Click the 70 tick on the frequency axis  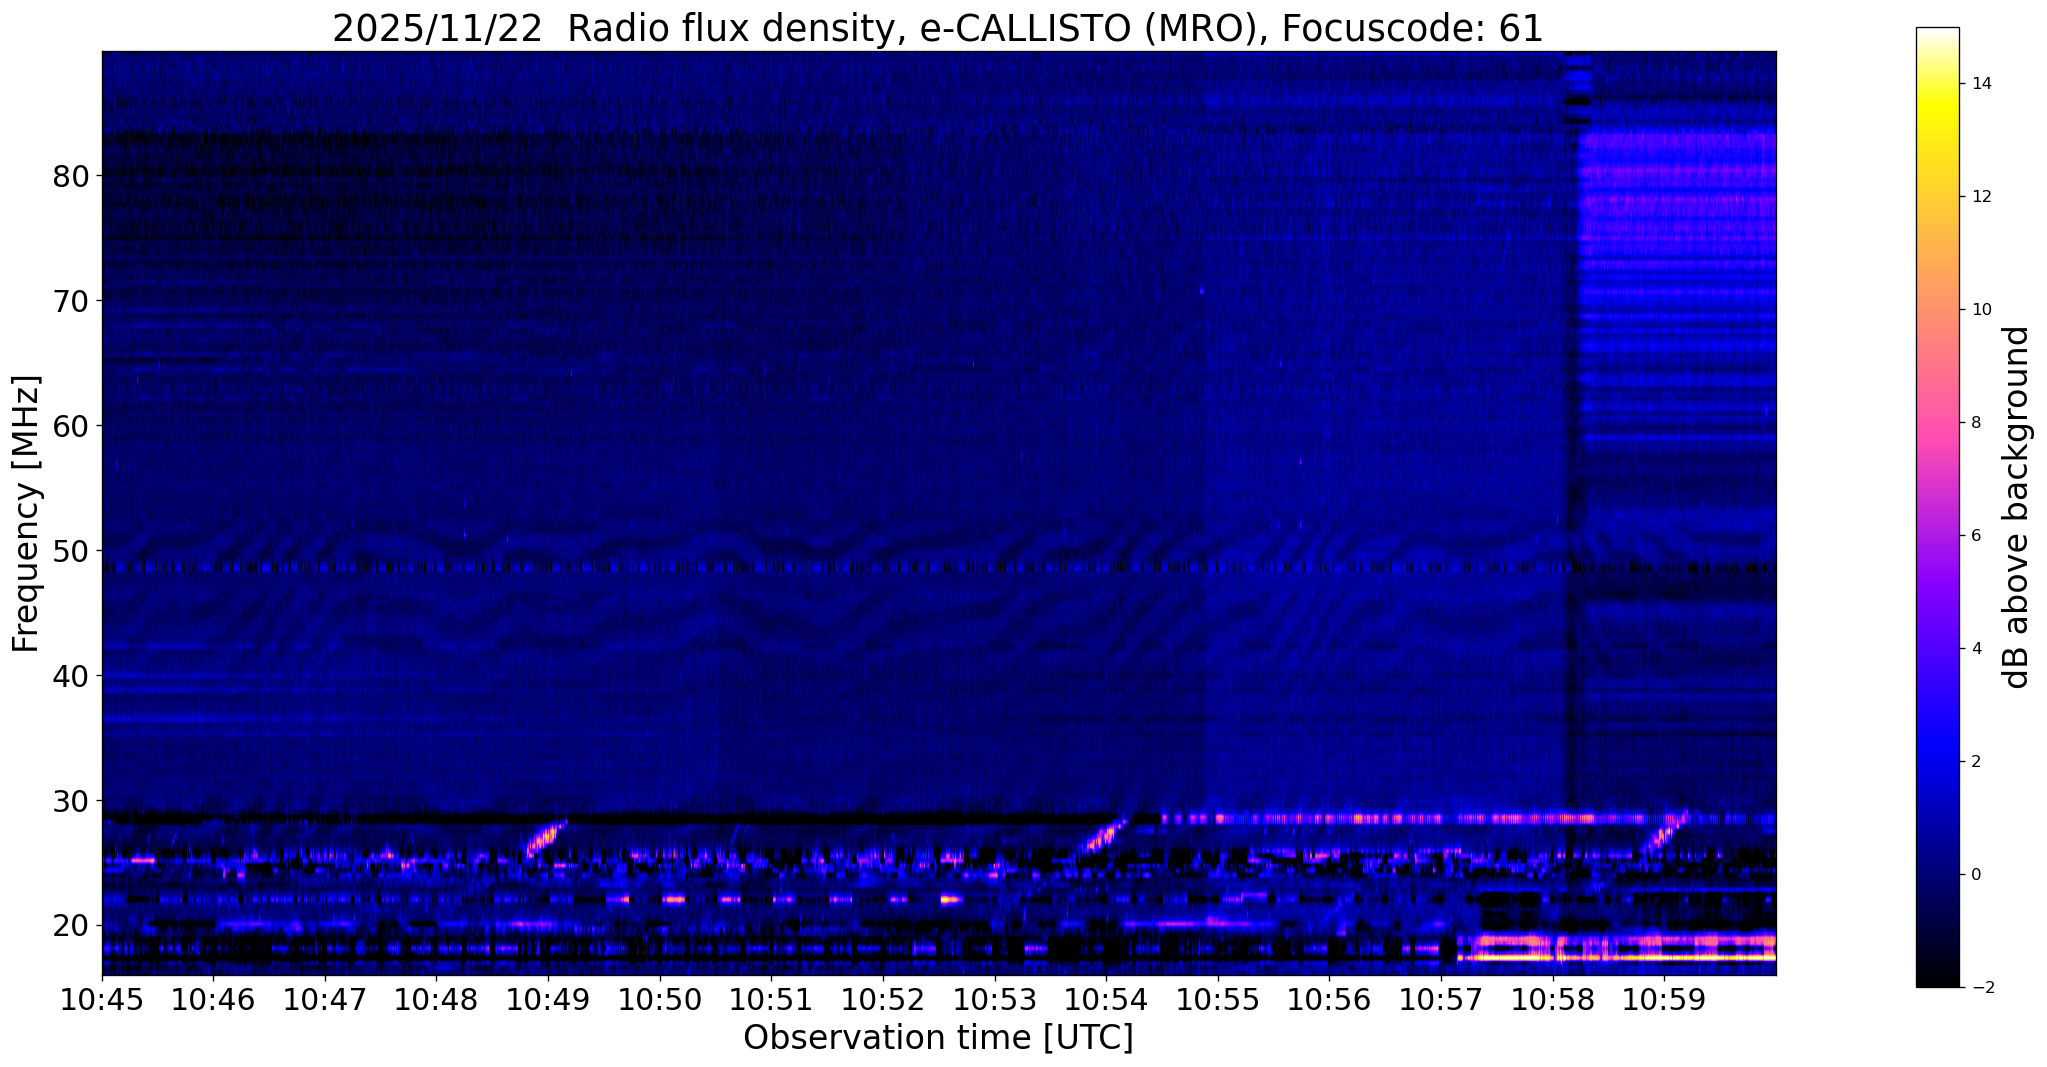(x=72, y=301)
